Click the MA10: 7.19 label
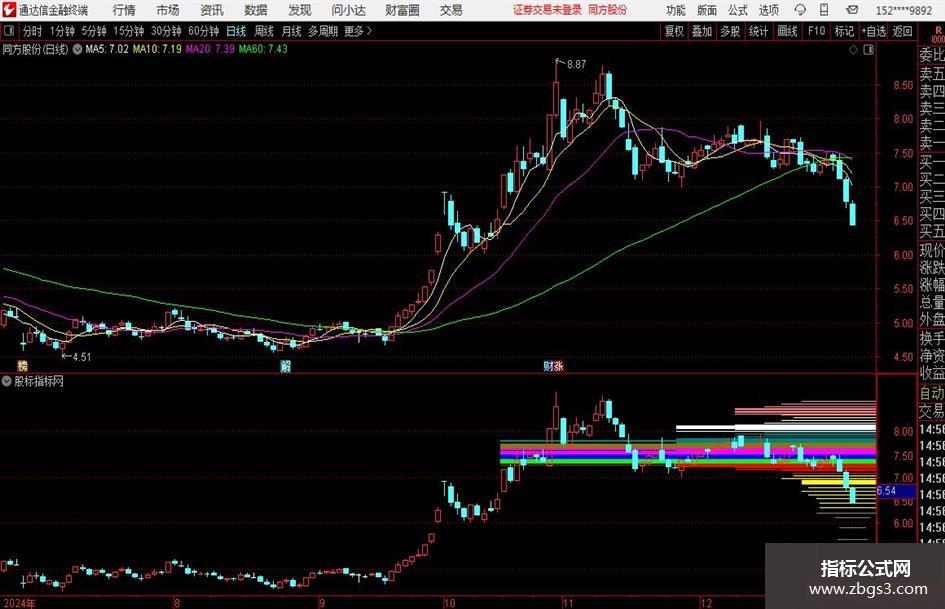This screenshot has height=609, width=945. point(157,49)
